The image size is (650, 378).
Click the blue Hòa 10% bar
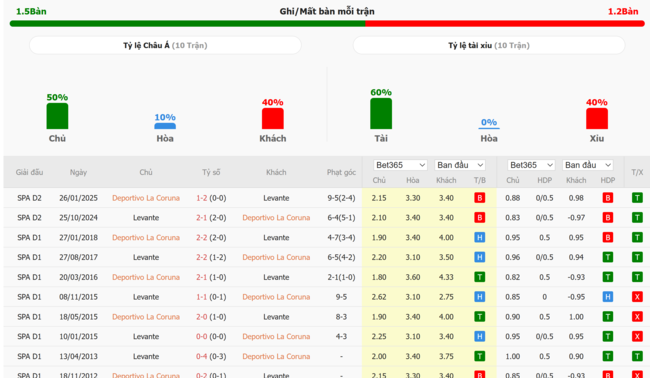click(165, 126)
